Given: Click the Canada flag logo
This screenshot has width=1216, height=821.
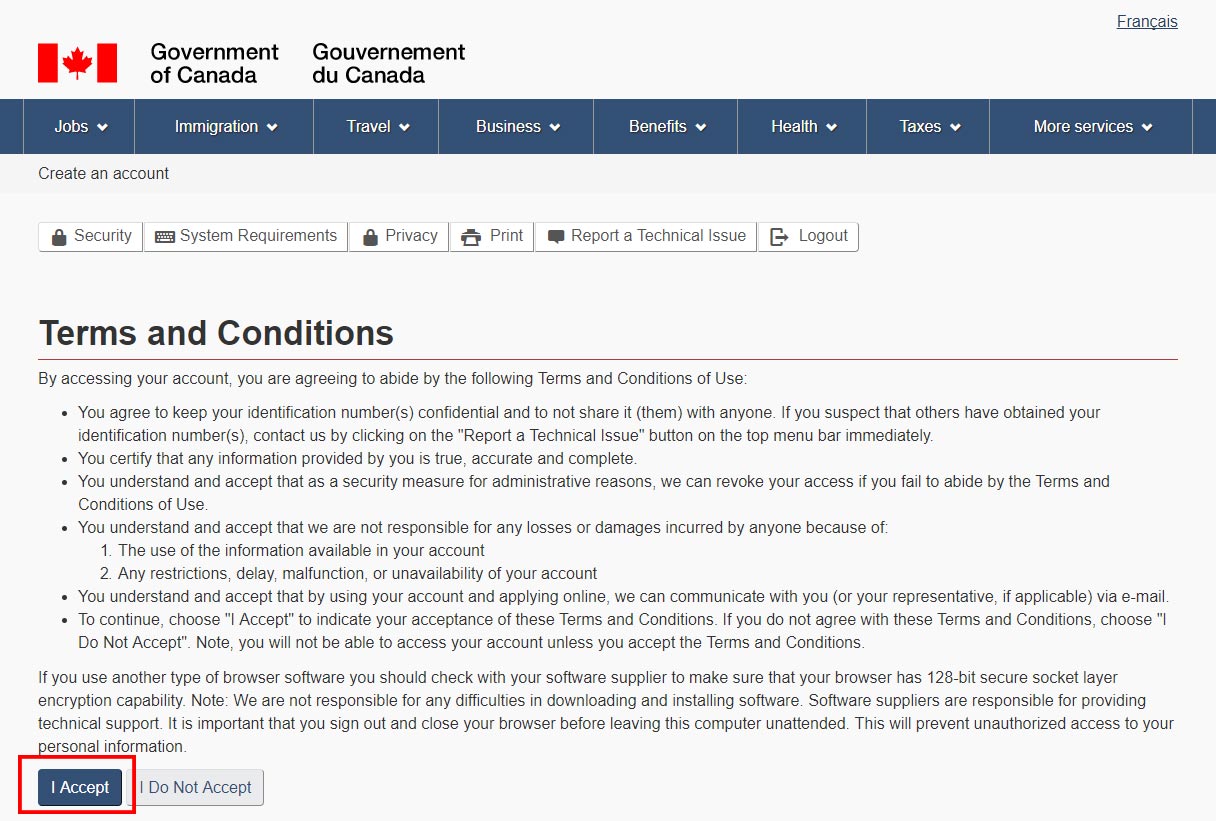Looking at the screenshot, I should [77, 63].
